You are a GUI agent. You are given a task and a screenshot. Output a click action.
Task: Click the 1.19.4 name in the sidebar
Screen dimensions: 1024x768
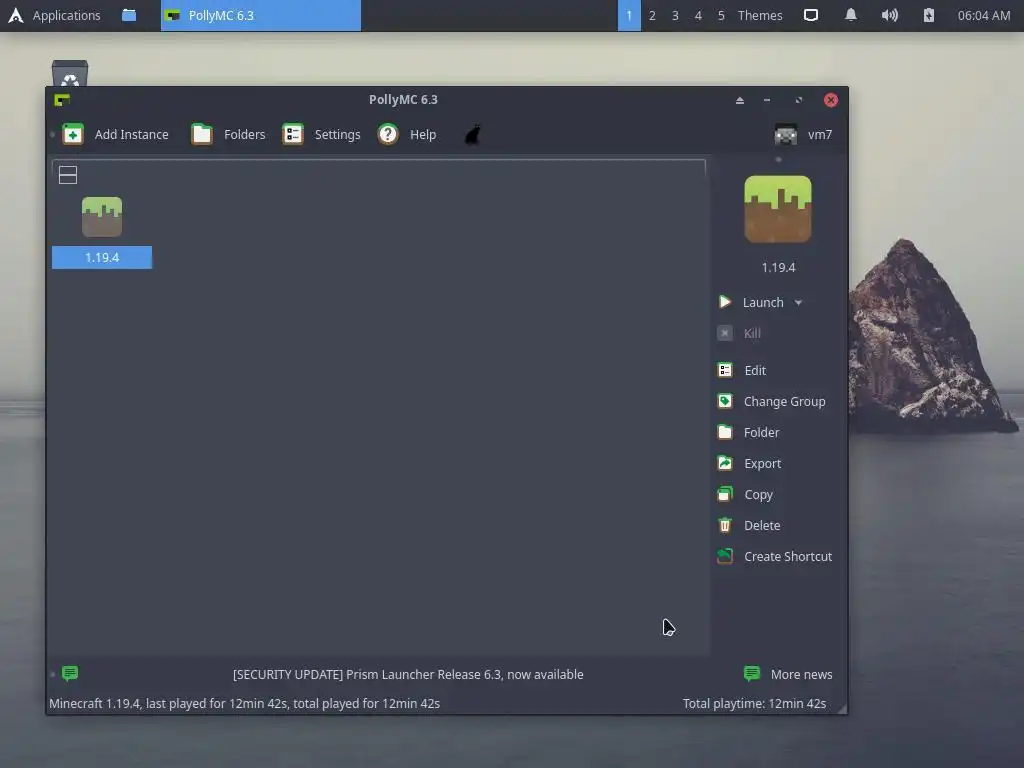tap(778, 268)
